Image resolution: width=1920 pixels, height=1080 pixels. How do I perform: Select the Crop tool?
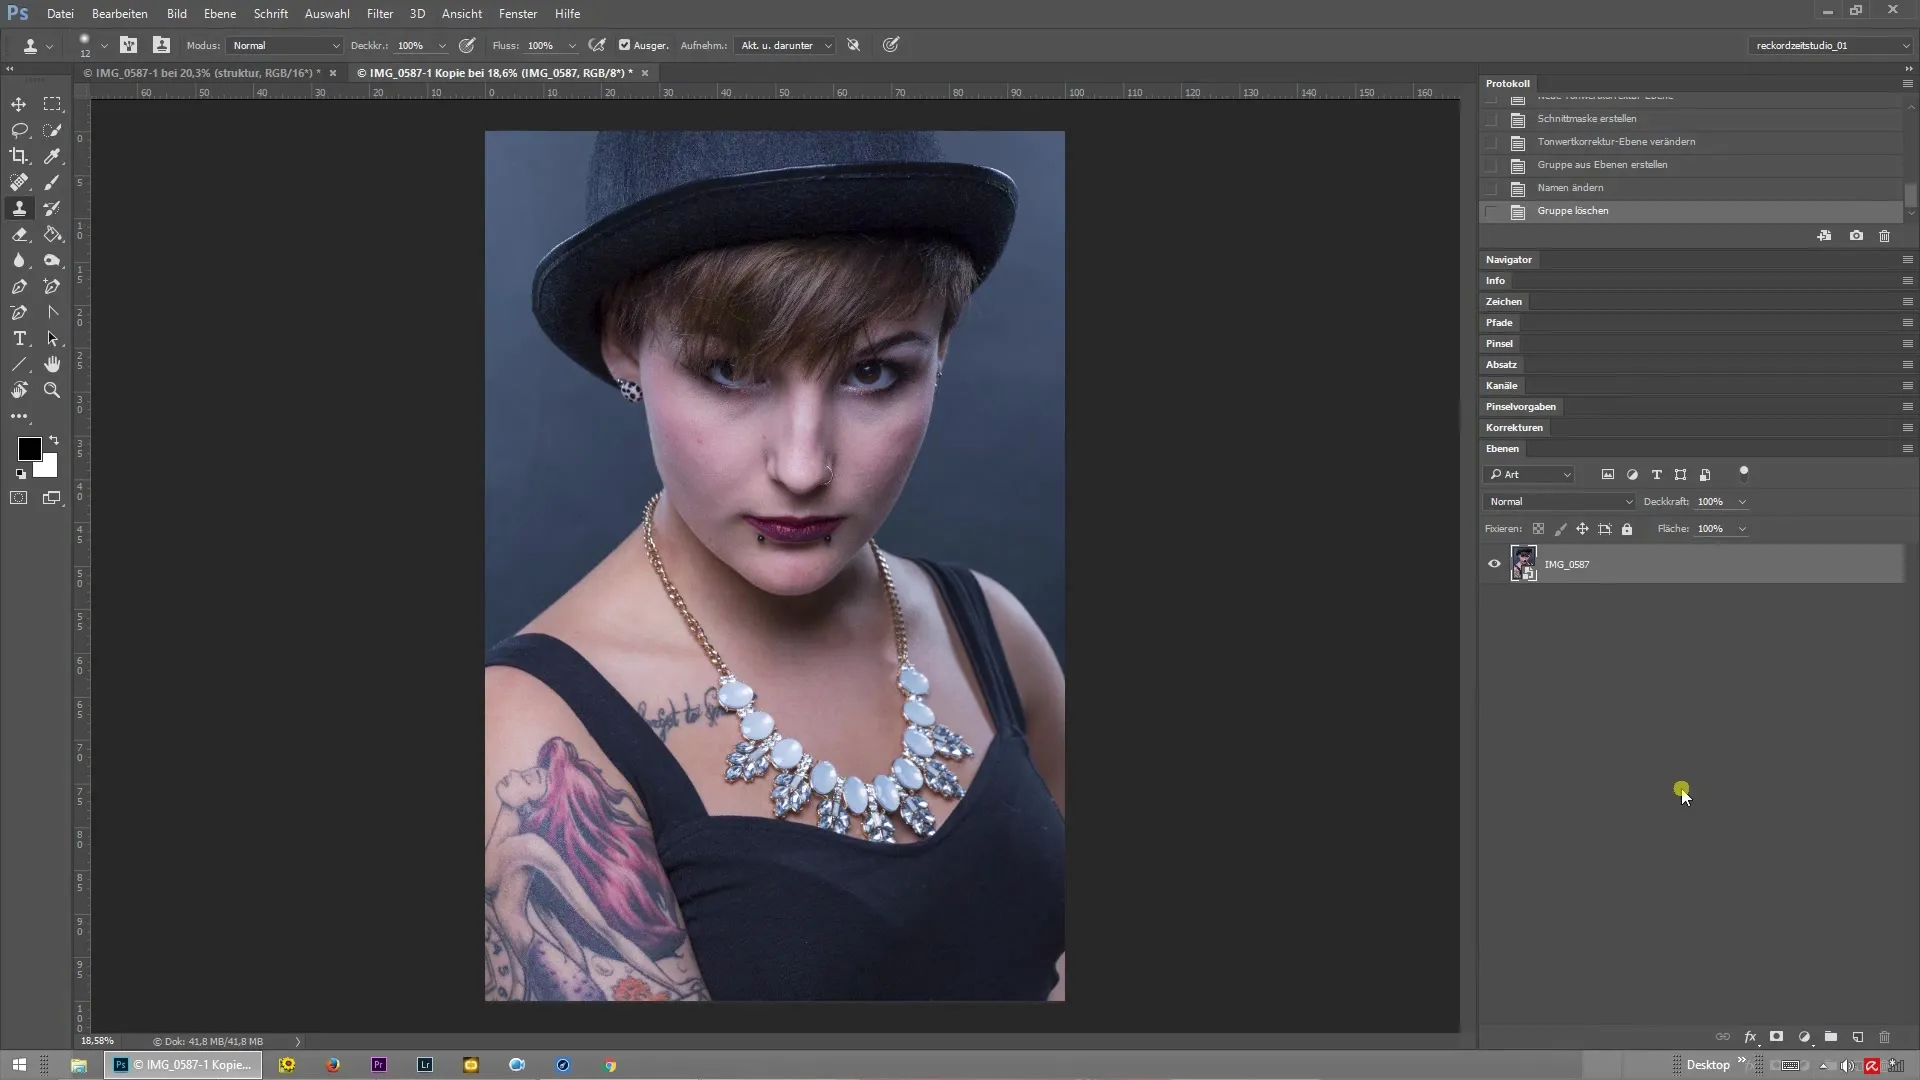point(19,156)
